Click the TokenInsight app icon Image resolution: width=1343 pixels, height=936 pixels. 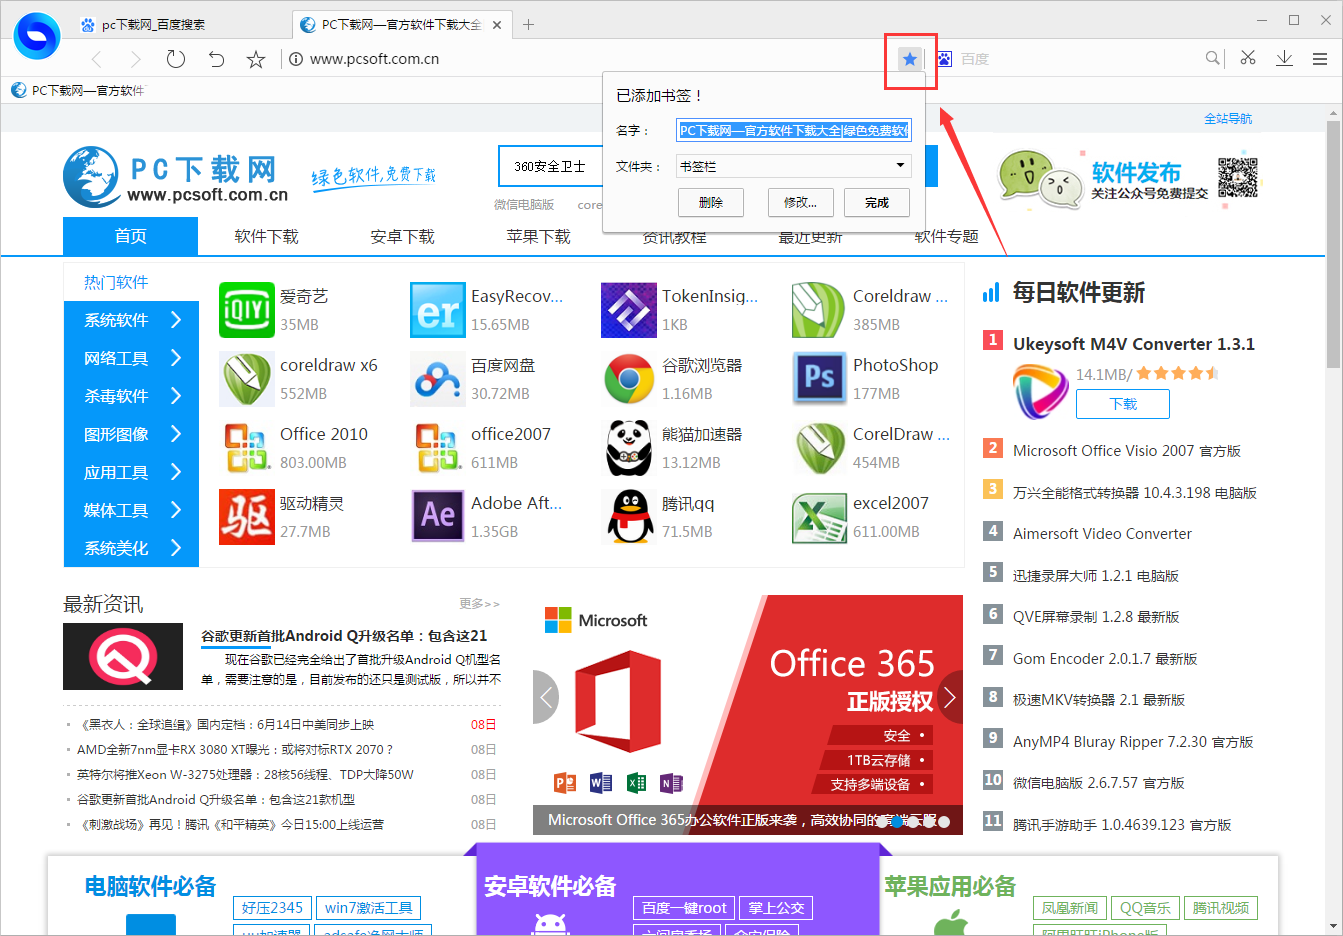tap(628, 310)
